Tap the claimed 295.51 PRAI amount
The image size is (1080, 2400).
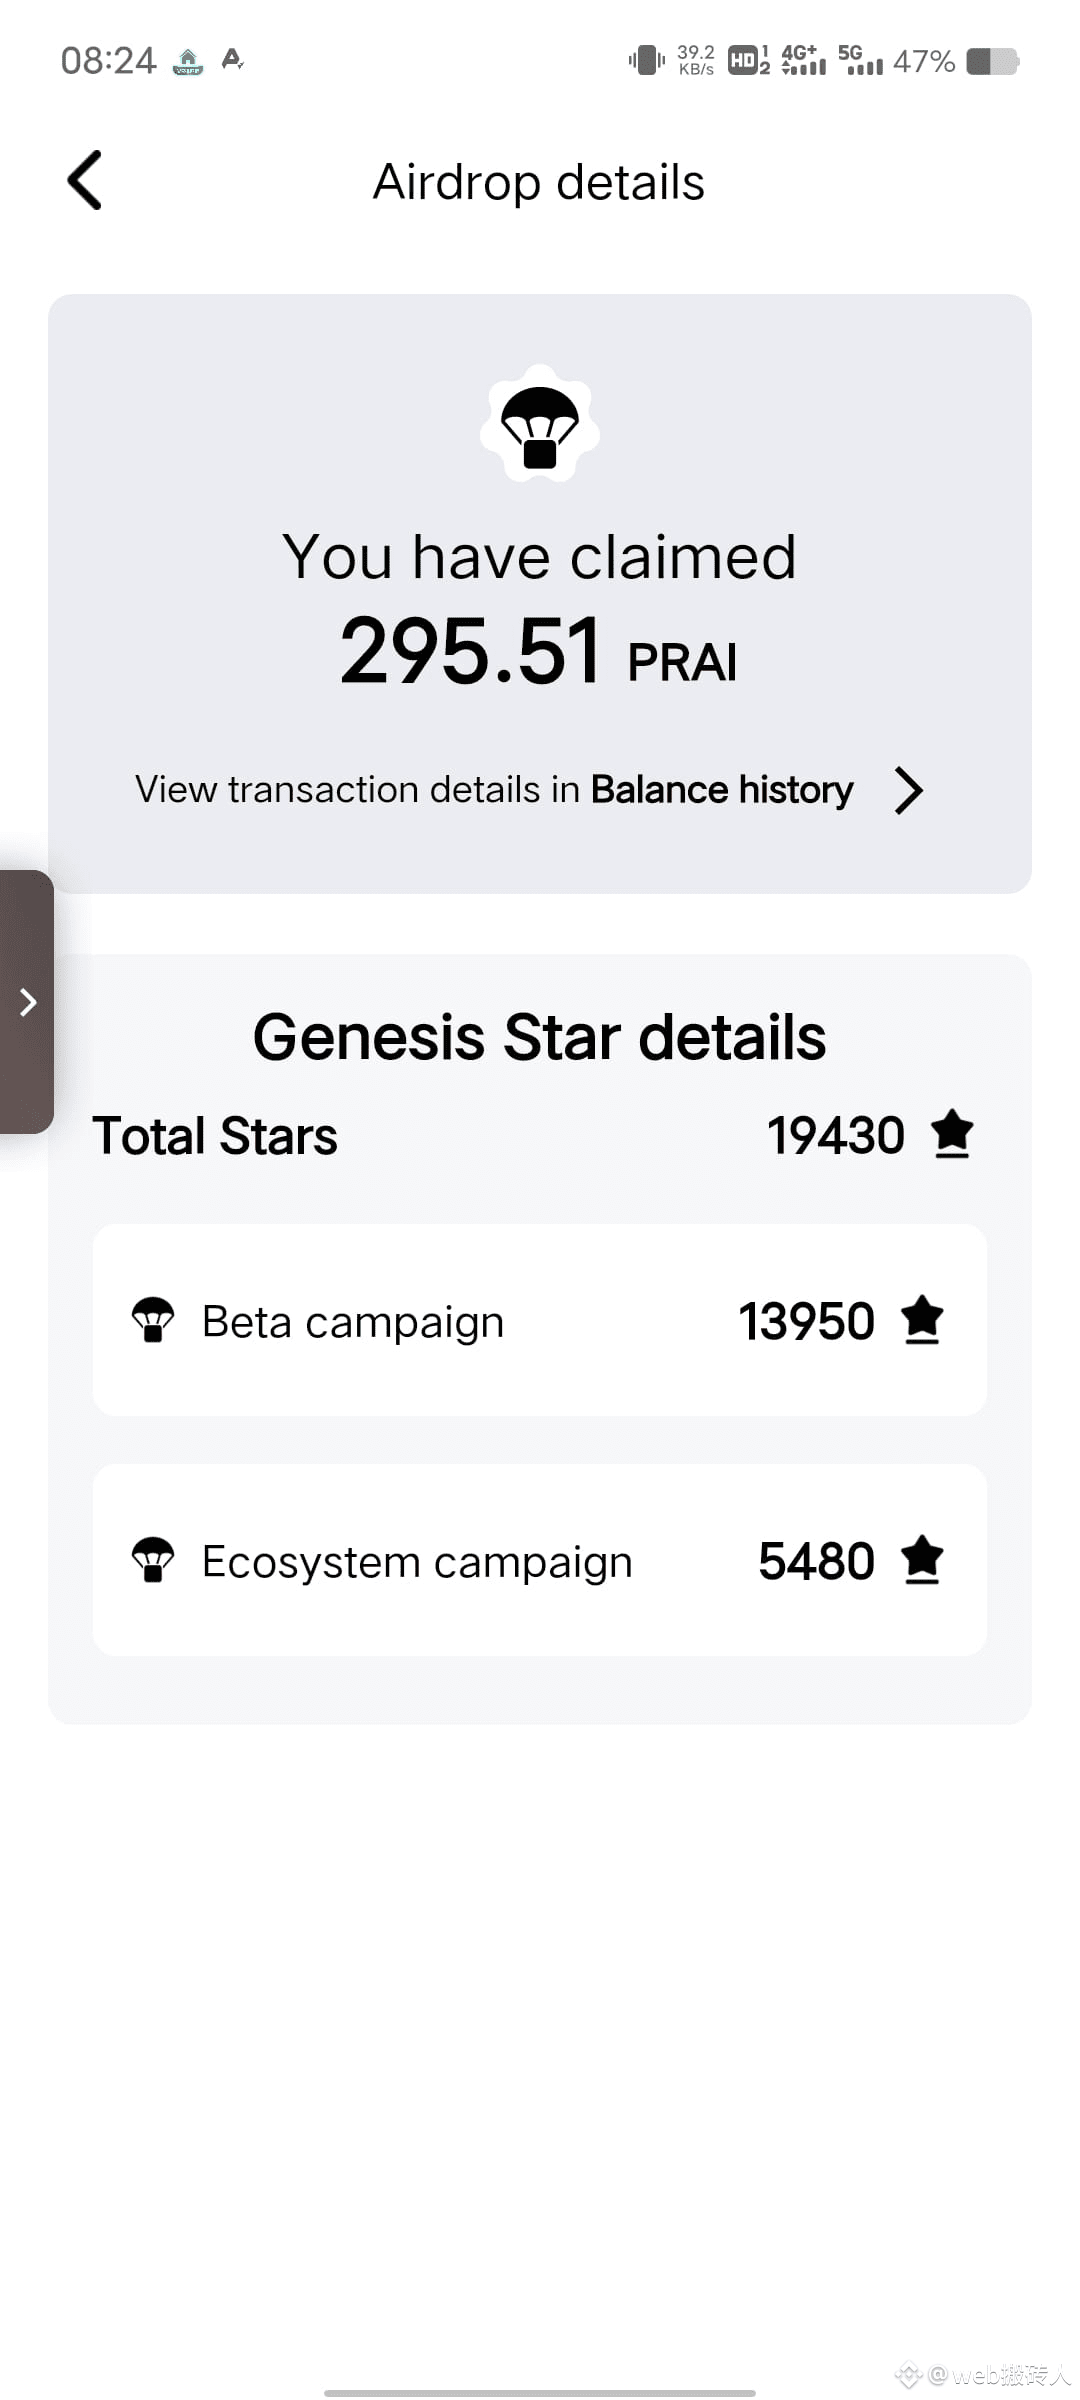click(539, 651)
